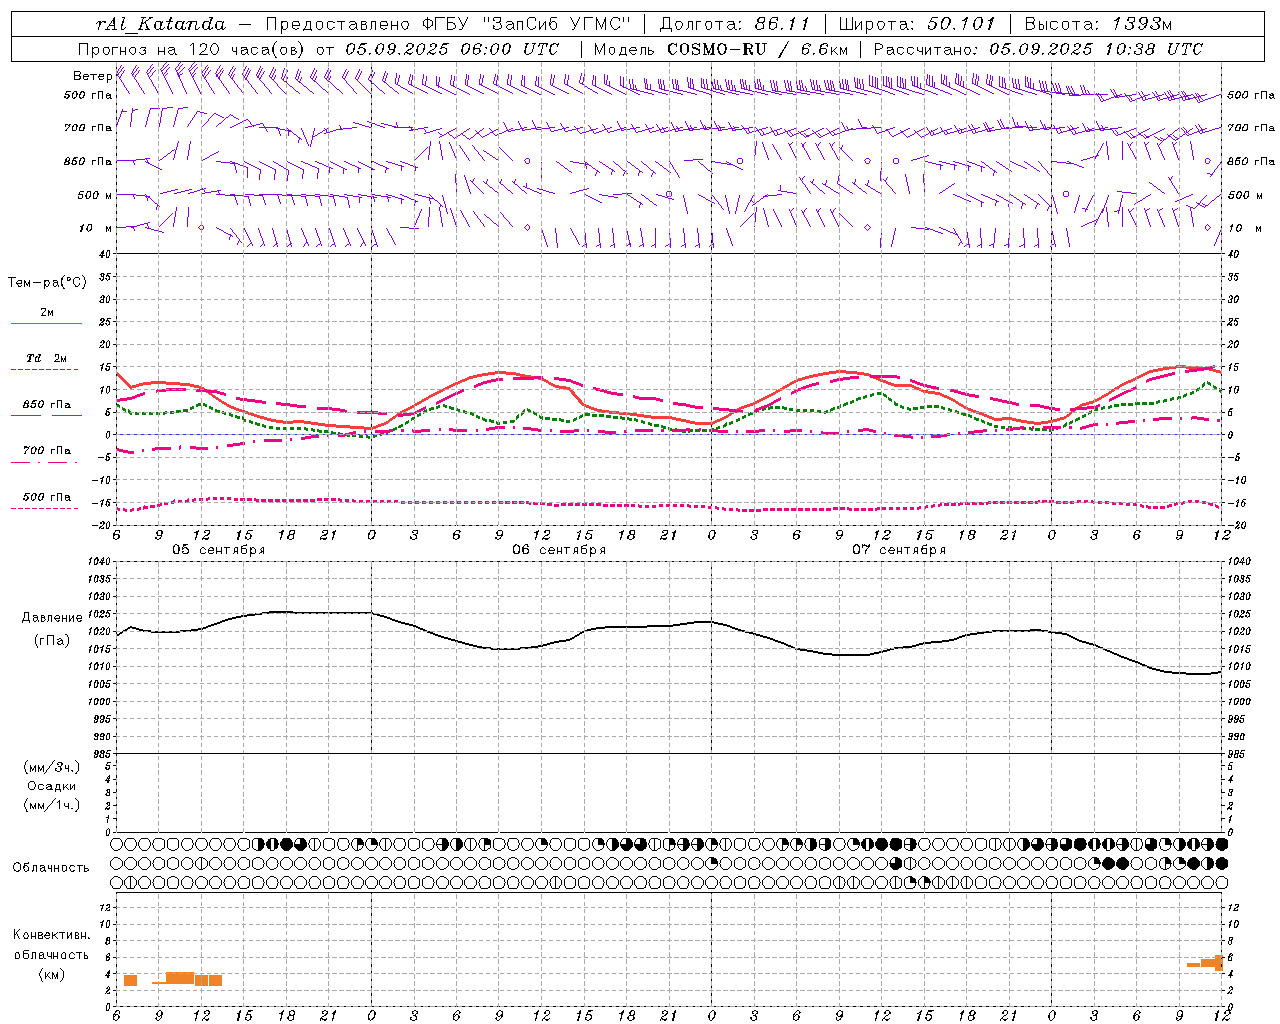Click the 07 сентября date label
Viewport: 1280px width, 1024px height.
[899, 550]
